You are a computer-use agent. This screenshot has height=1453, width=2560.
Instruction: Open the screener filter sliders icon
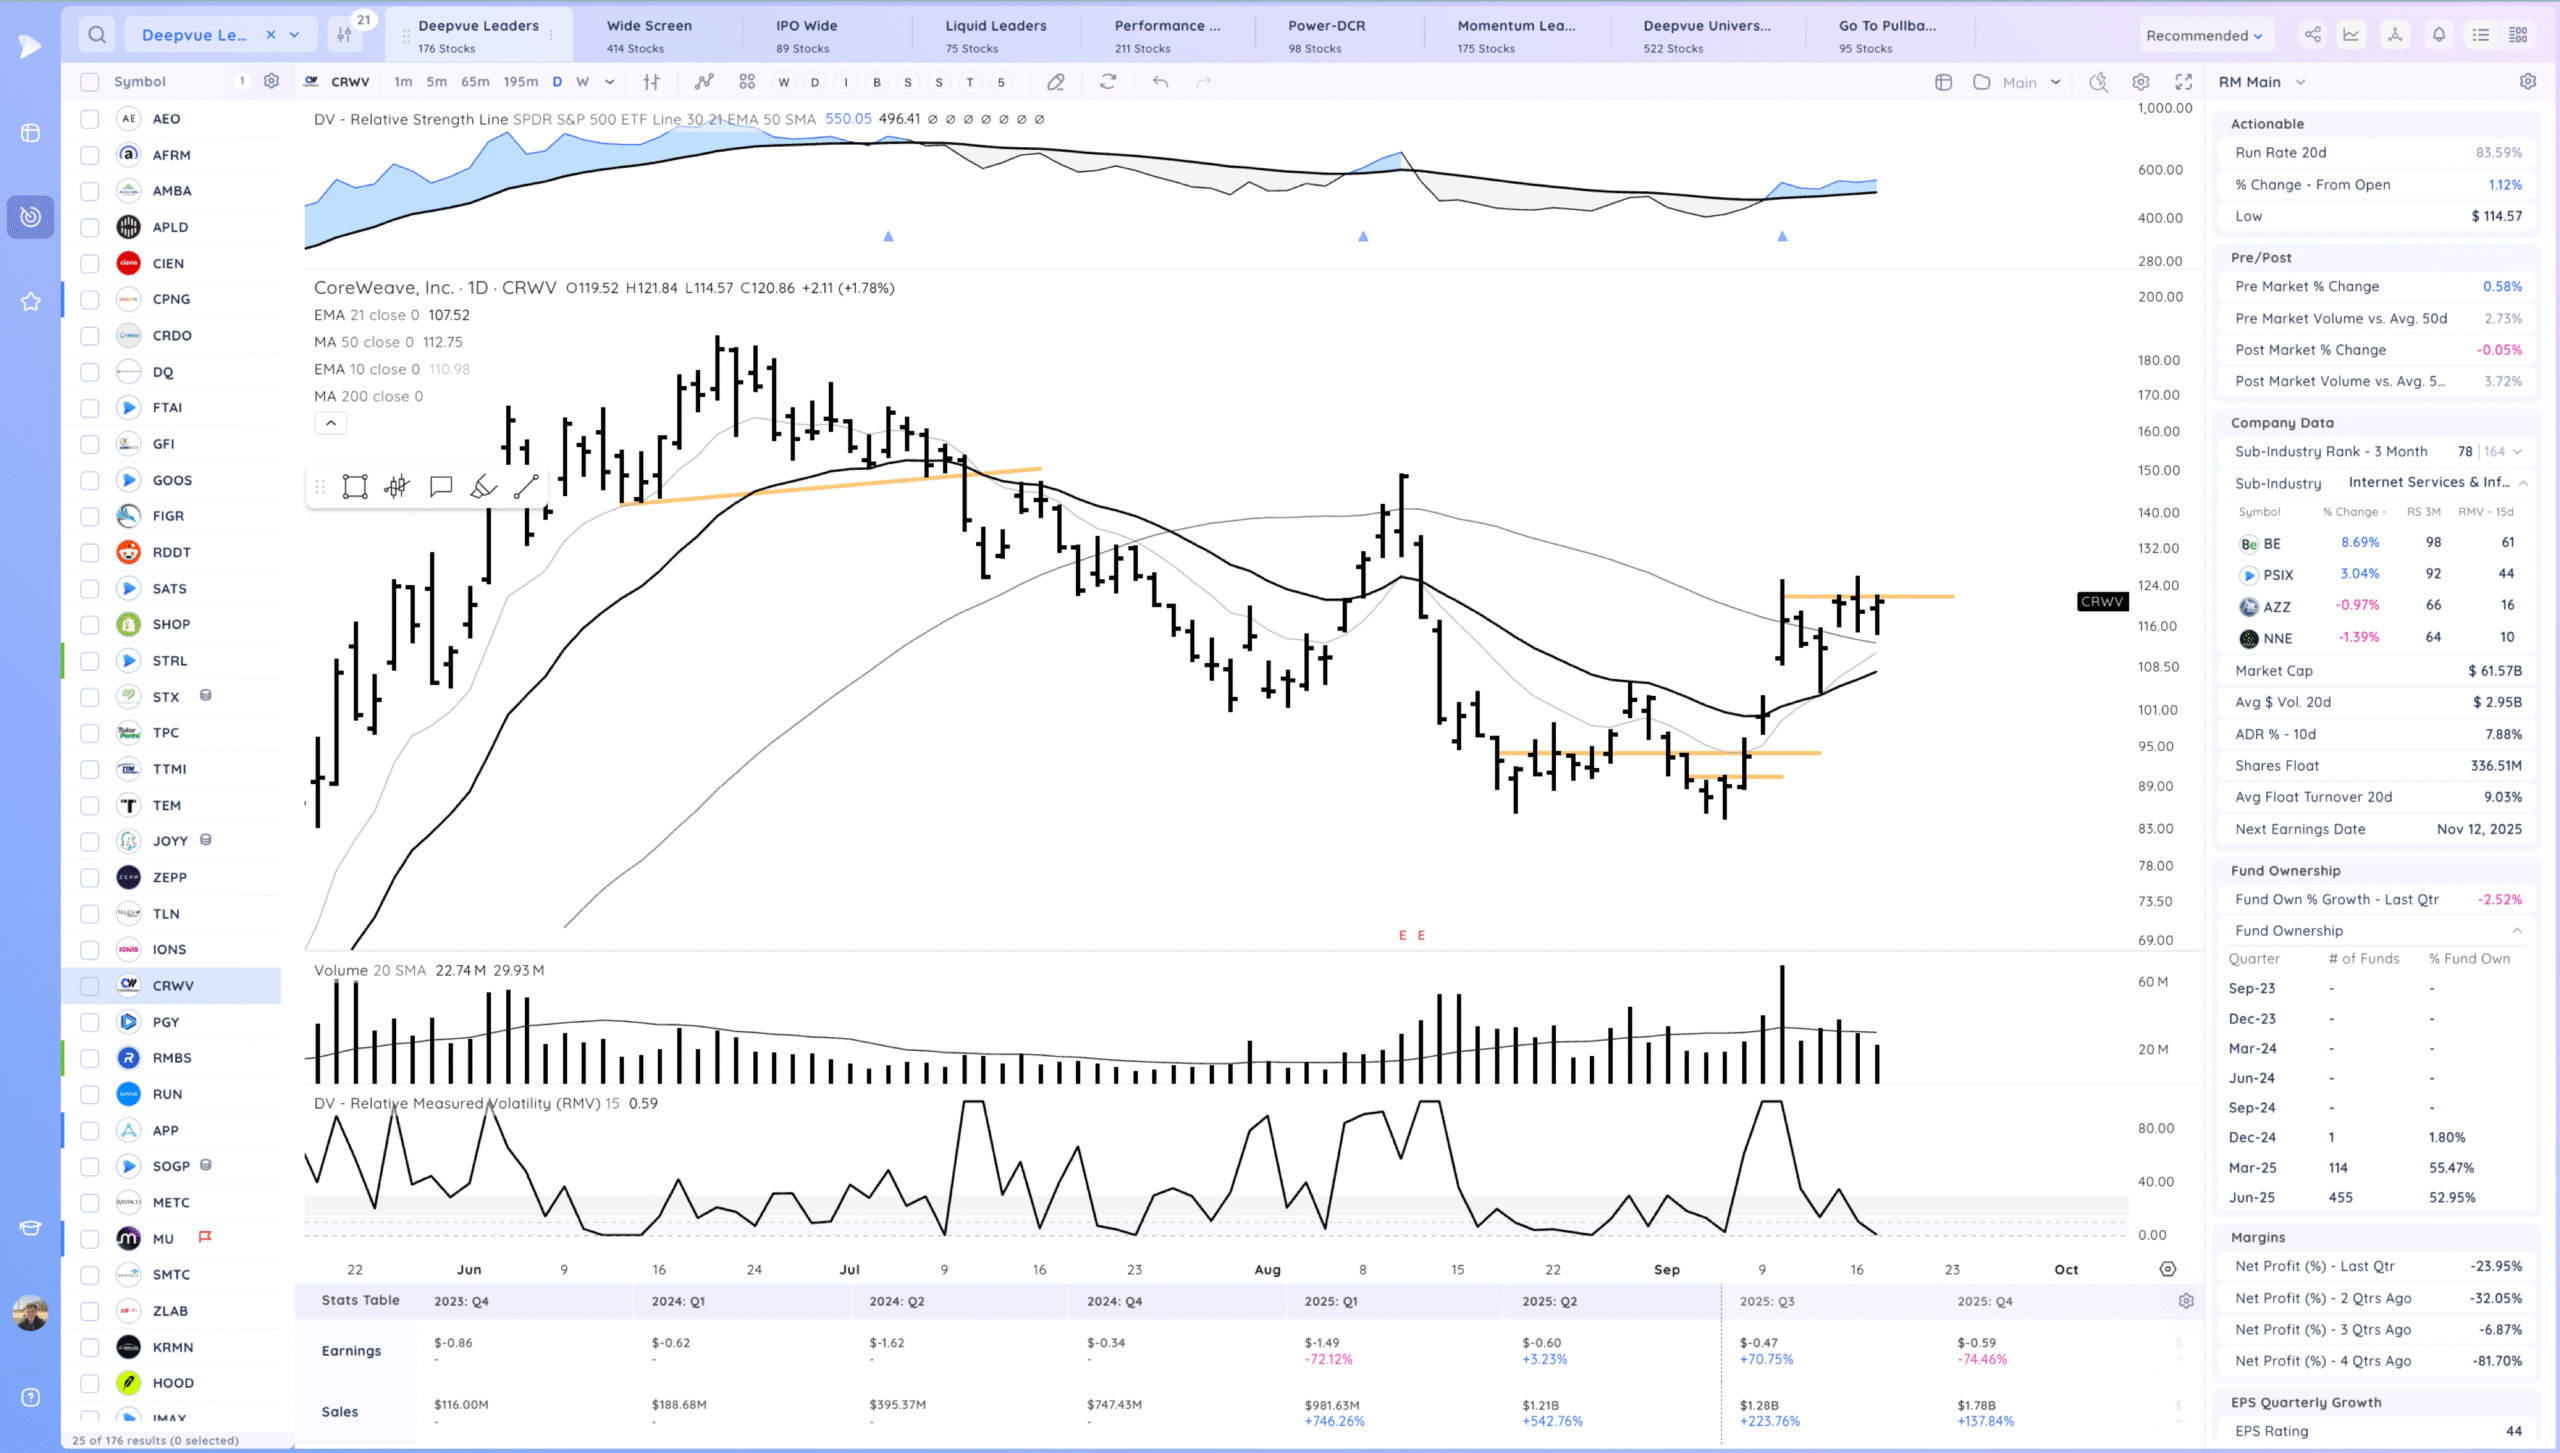345,35
